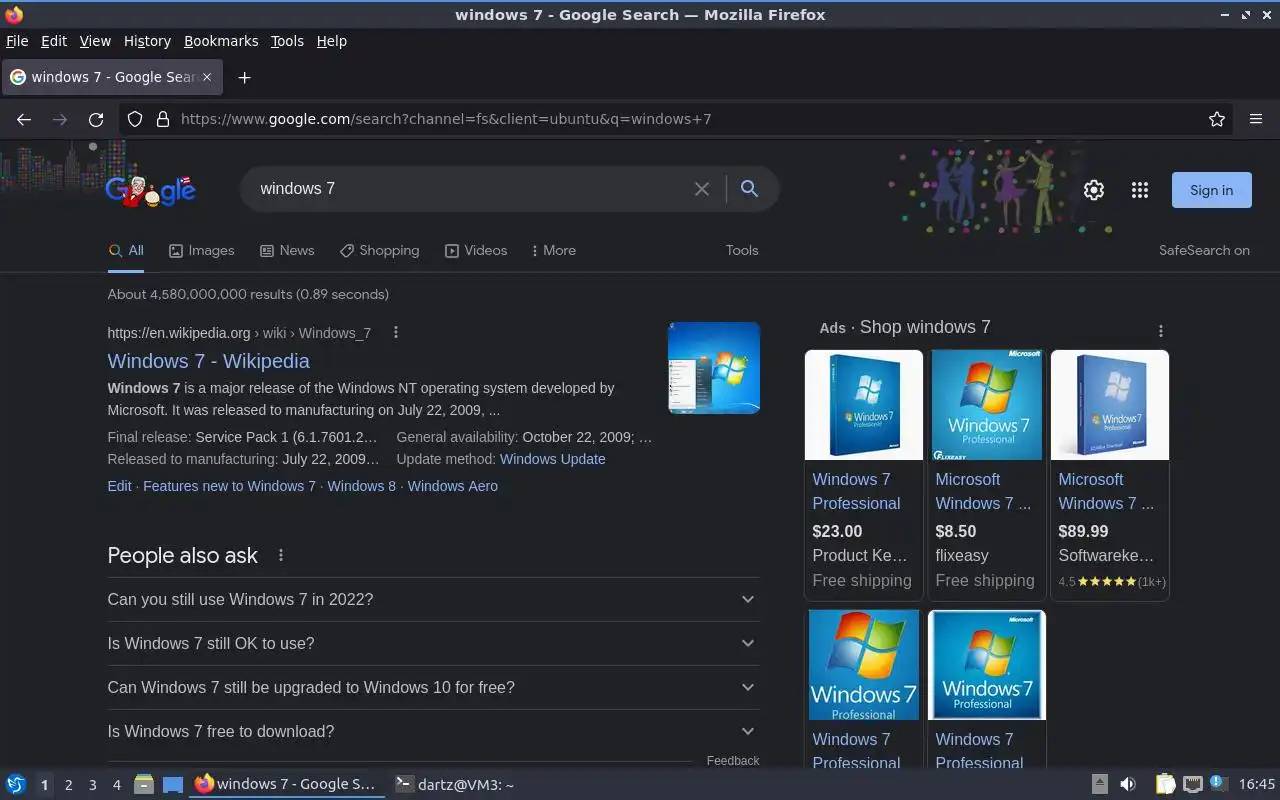Expand 'Can you still use Windows 7 in 2022?'
The height and width of the screenshot is (800, 1280).
tap(433, 599)
